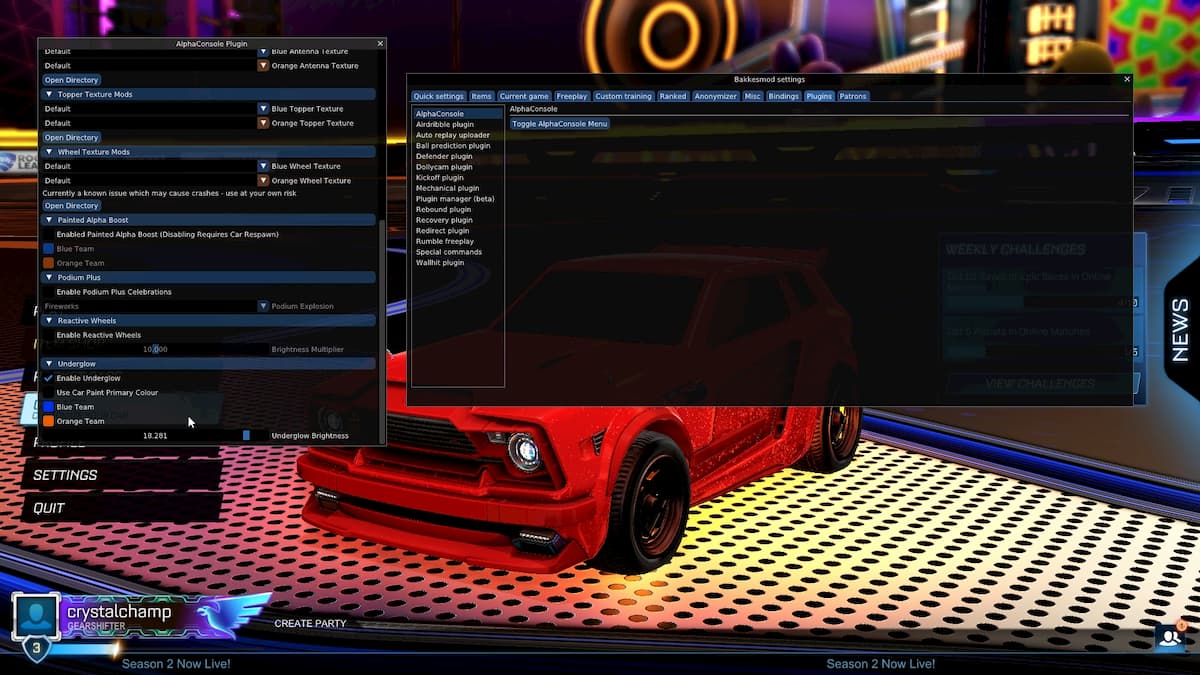This screenshot has width=1200, height=675.
Task: Switch to the Bindings tab
Action: (x=783, y=96)
